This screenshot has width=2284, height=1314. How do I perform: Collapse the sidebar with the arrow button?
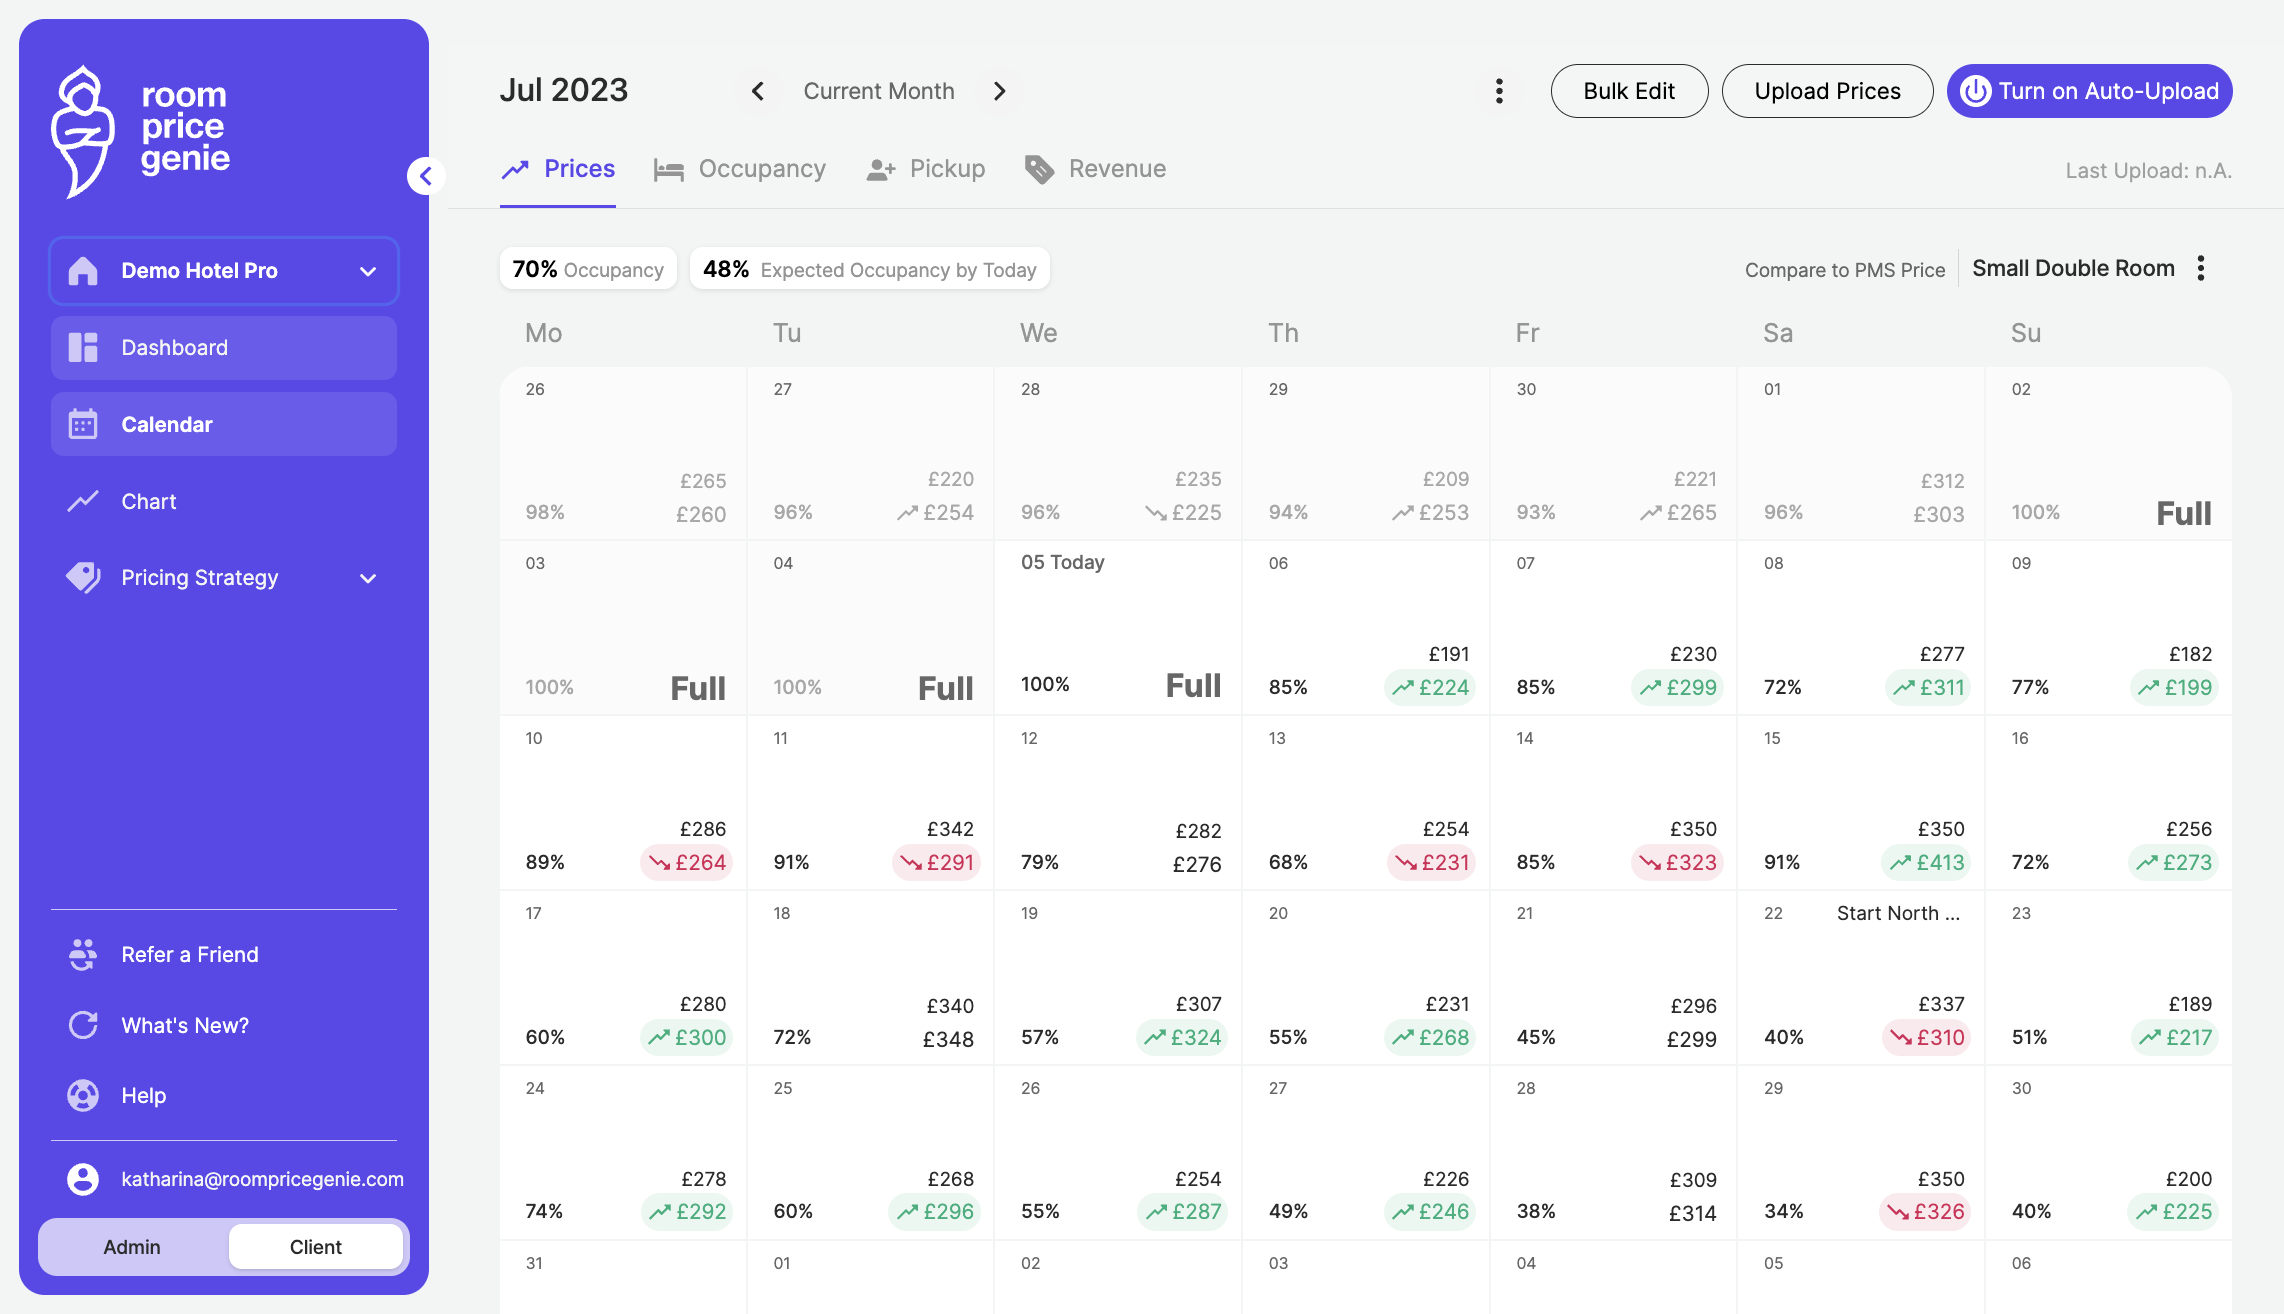426,176
